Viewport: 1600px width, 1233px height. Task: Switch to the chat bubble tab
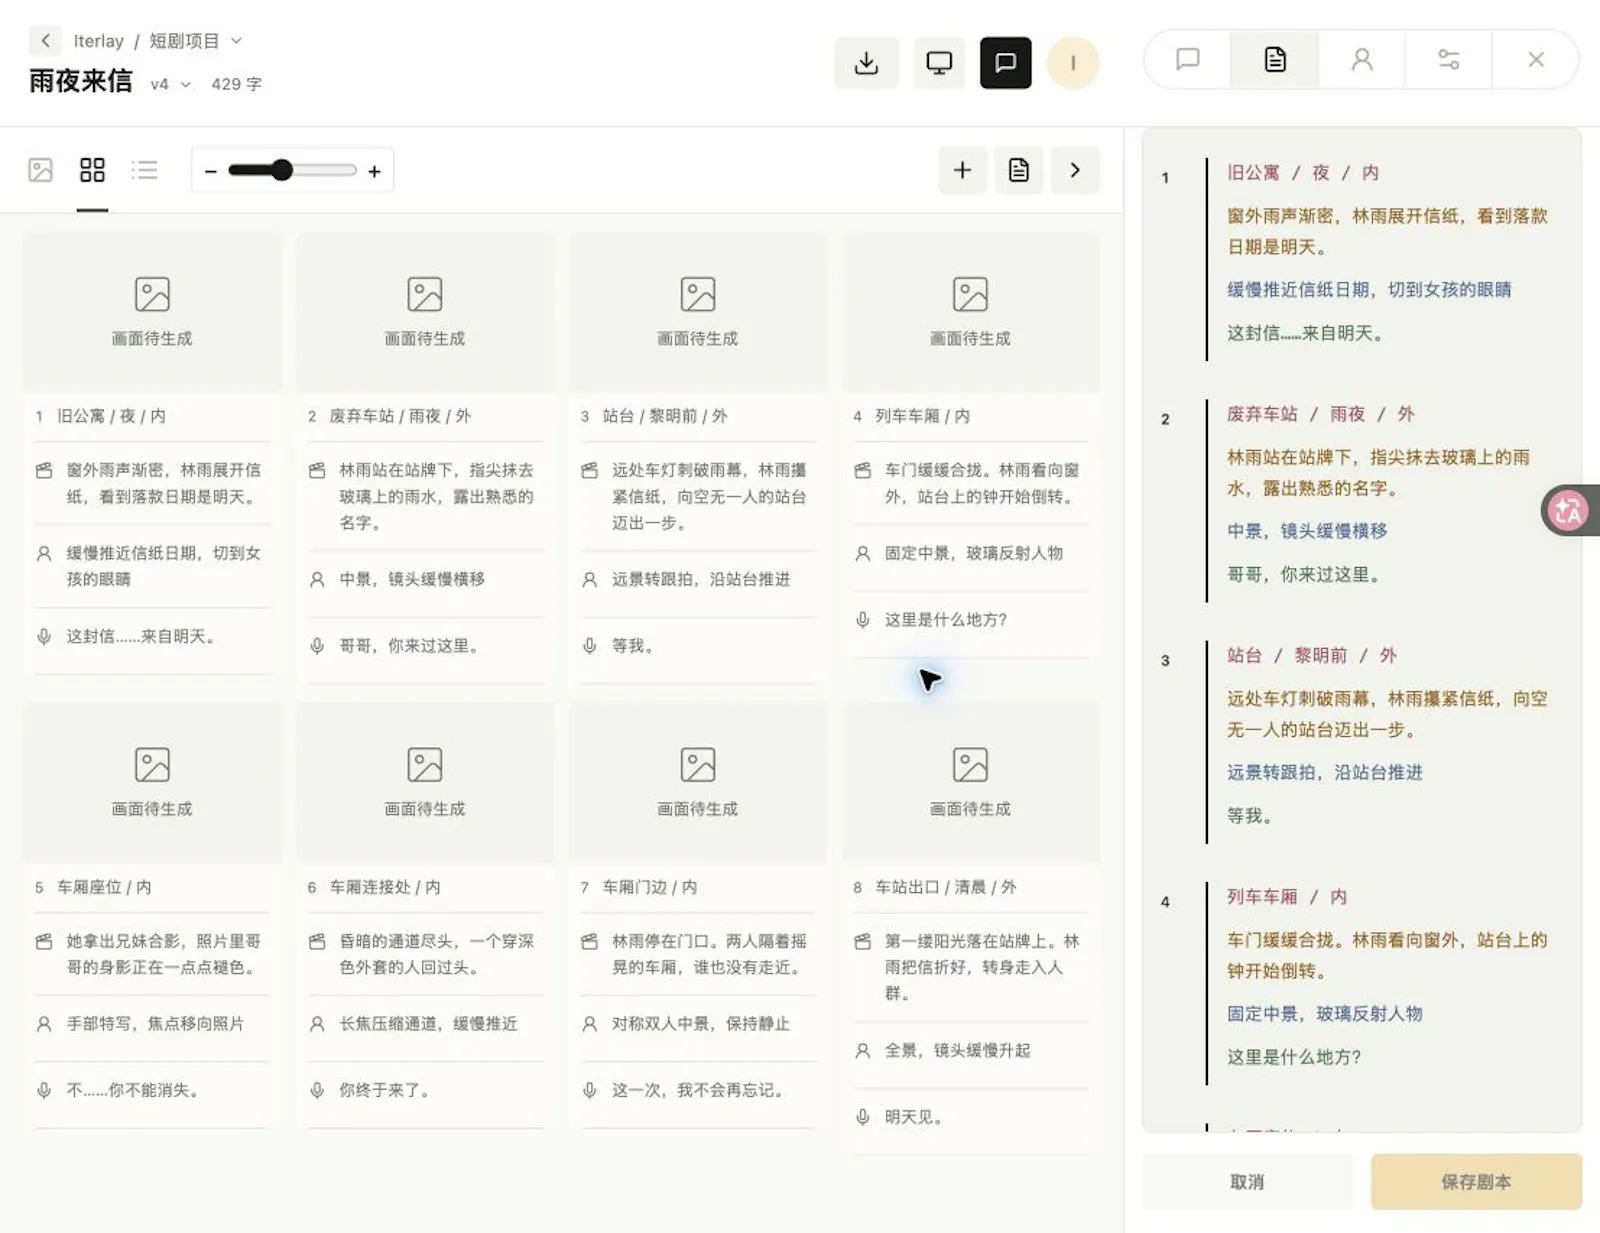pyautogui.click(x=1188, y=60)
